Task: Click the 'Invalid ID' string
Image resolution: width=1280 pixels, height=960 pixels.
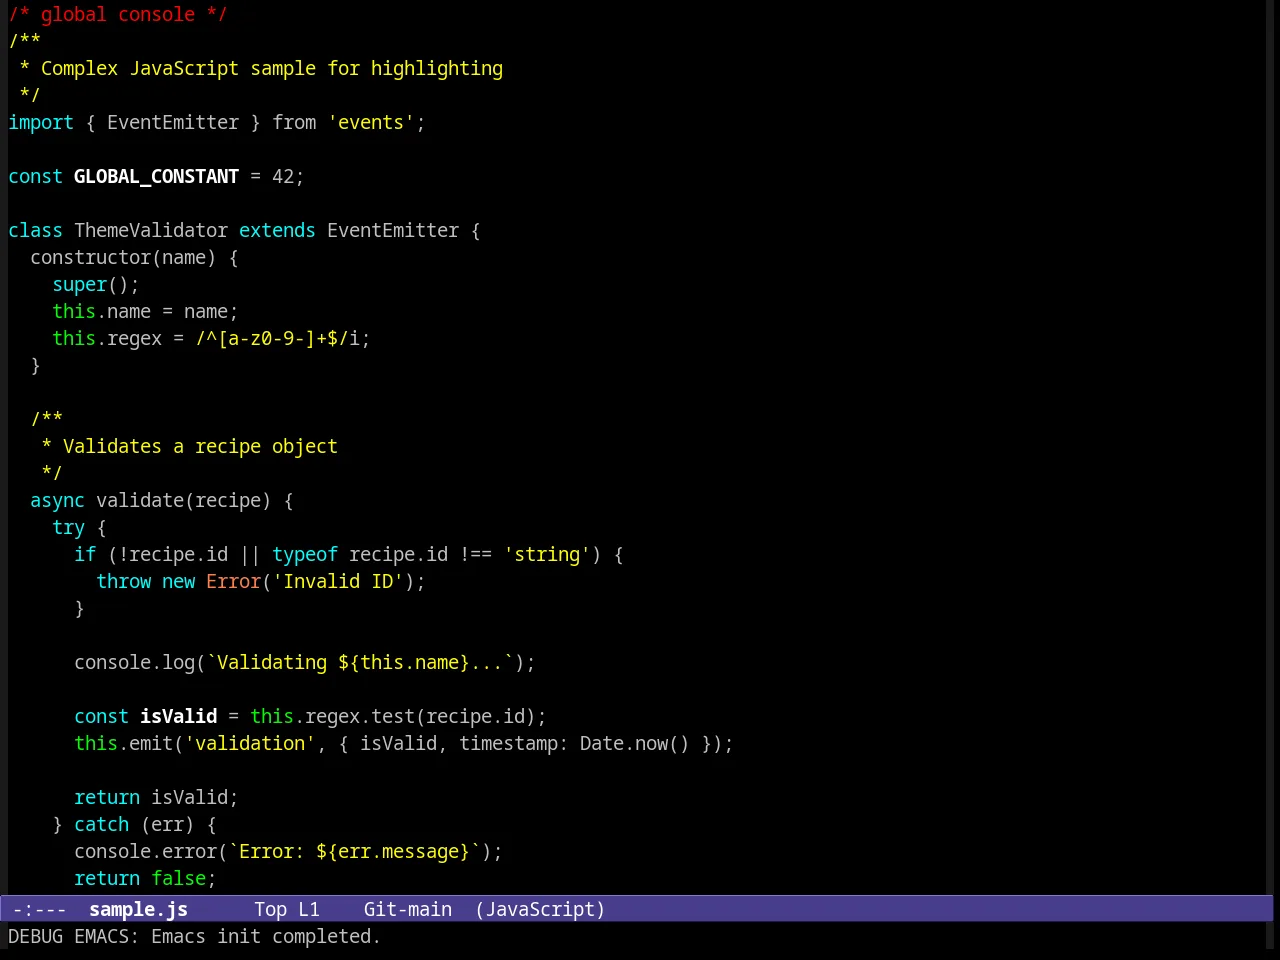Action: click(338, 581)
